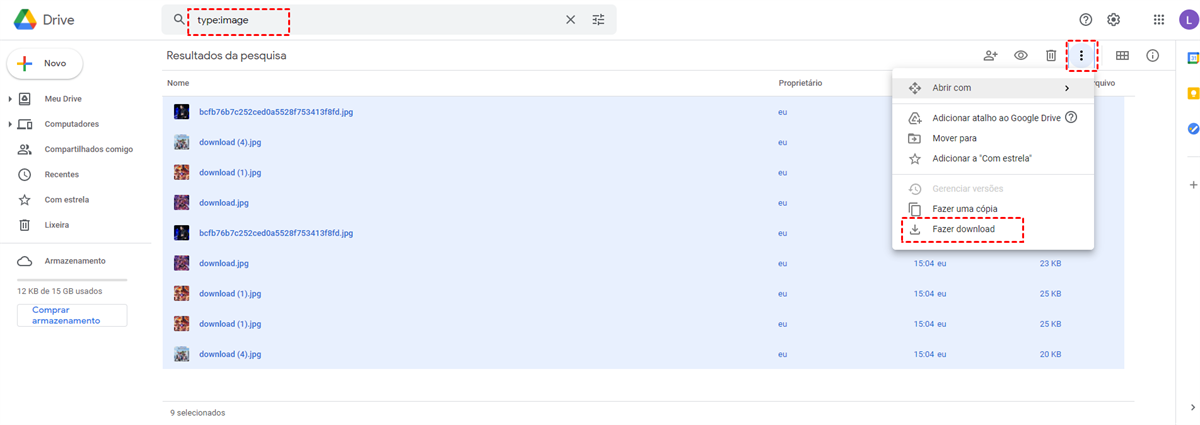Open the Google apps grid

pyautogui.click(x=1159, y=19)
